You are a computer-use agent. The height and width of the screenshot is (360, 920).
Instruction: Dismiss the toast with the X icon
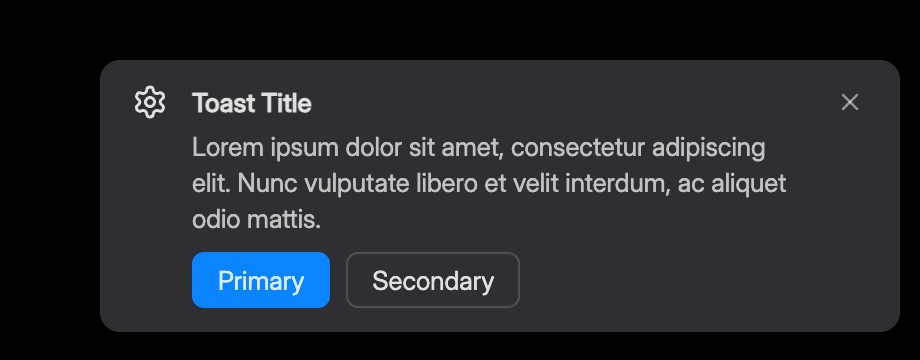tap(850, 103)
